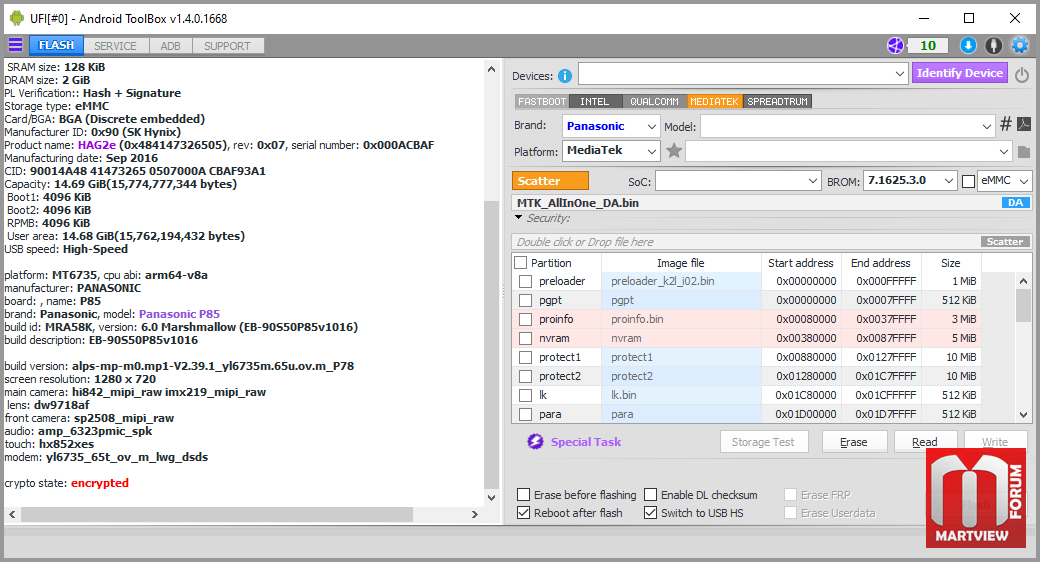
Task: Open the SUPPORT tab
Action: (228, 46)
